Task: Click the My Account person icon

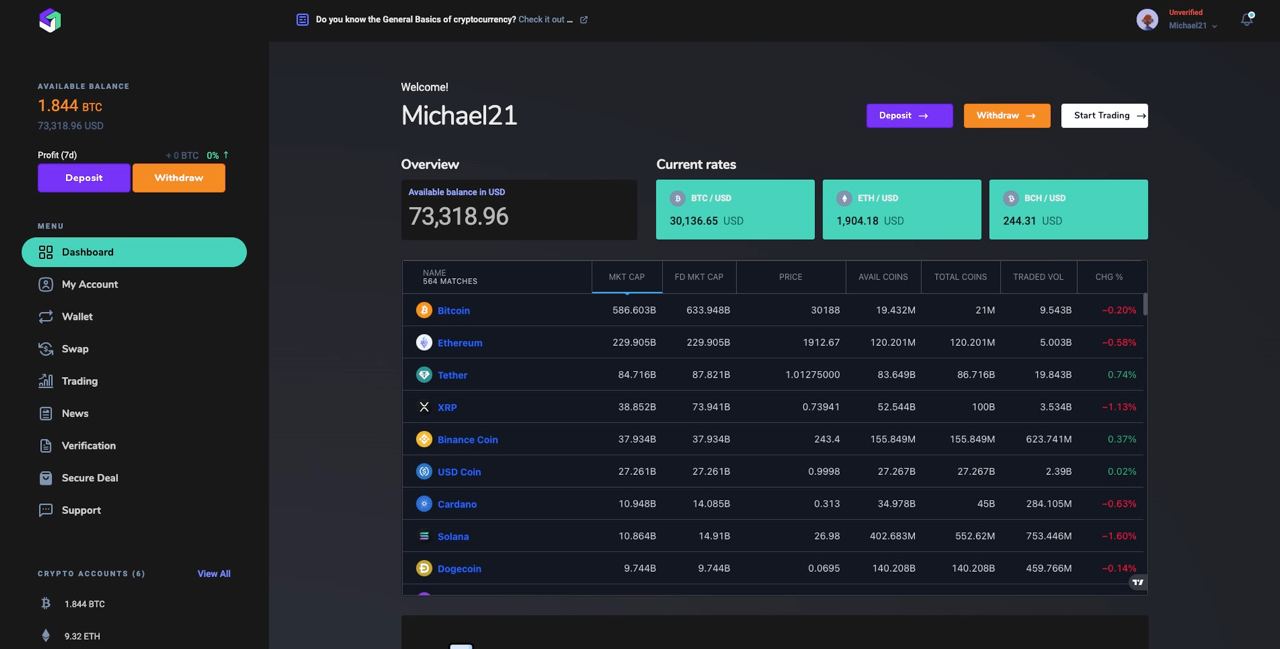Action: pos(46,284)
